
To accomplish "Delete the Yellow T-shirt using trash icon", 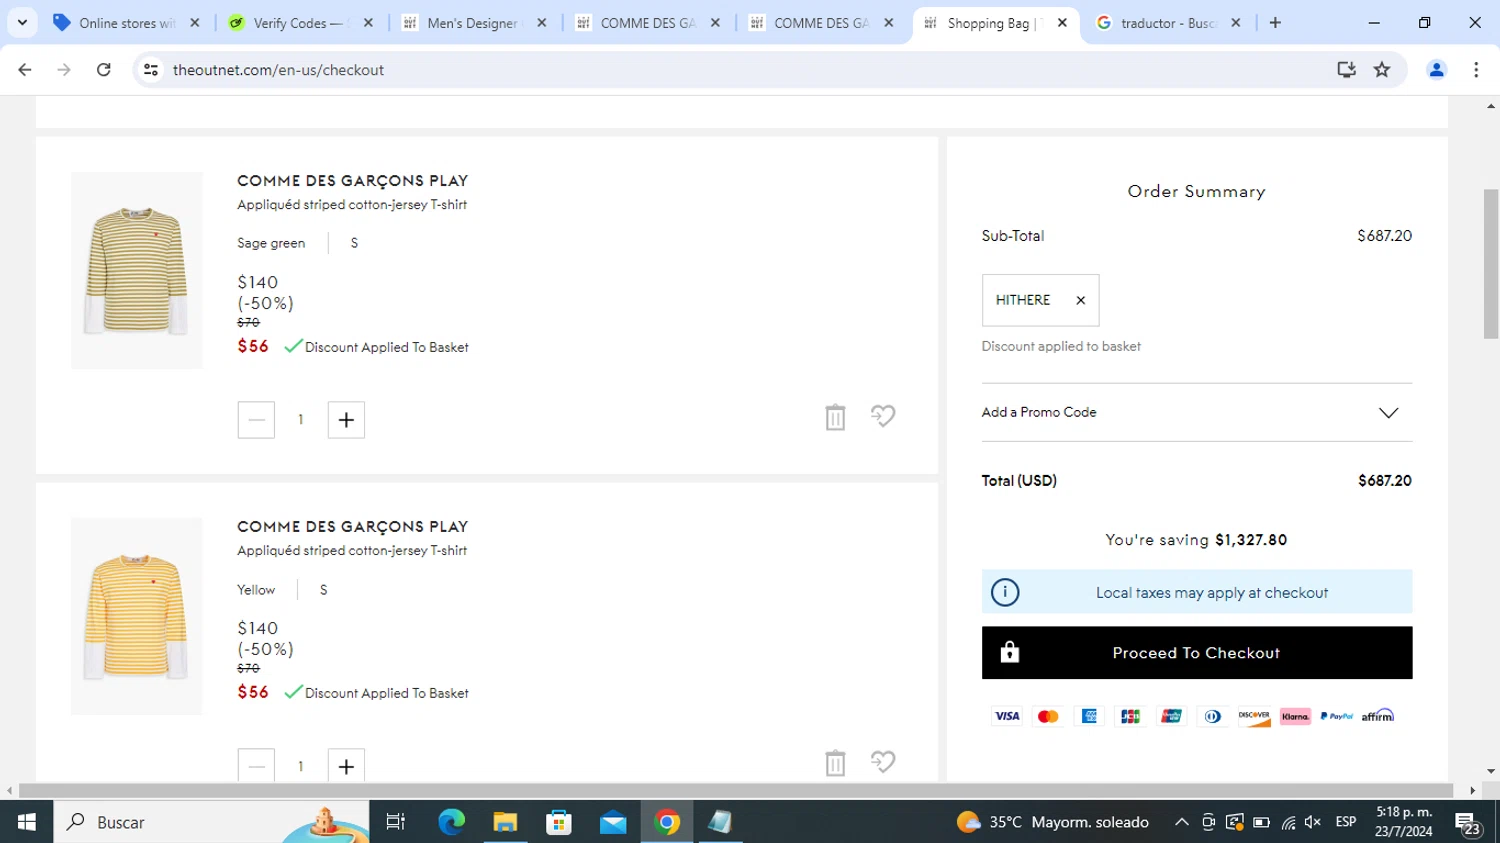I will (x=835, y=763).
